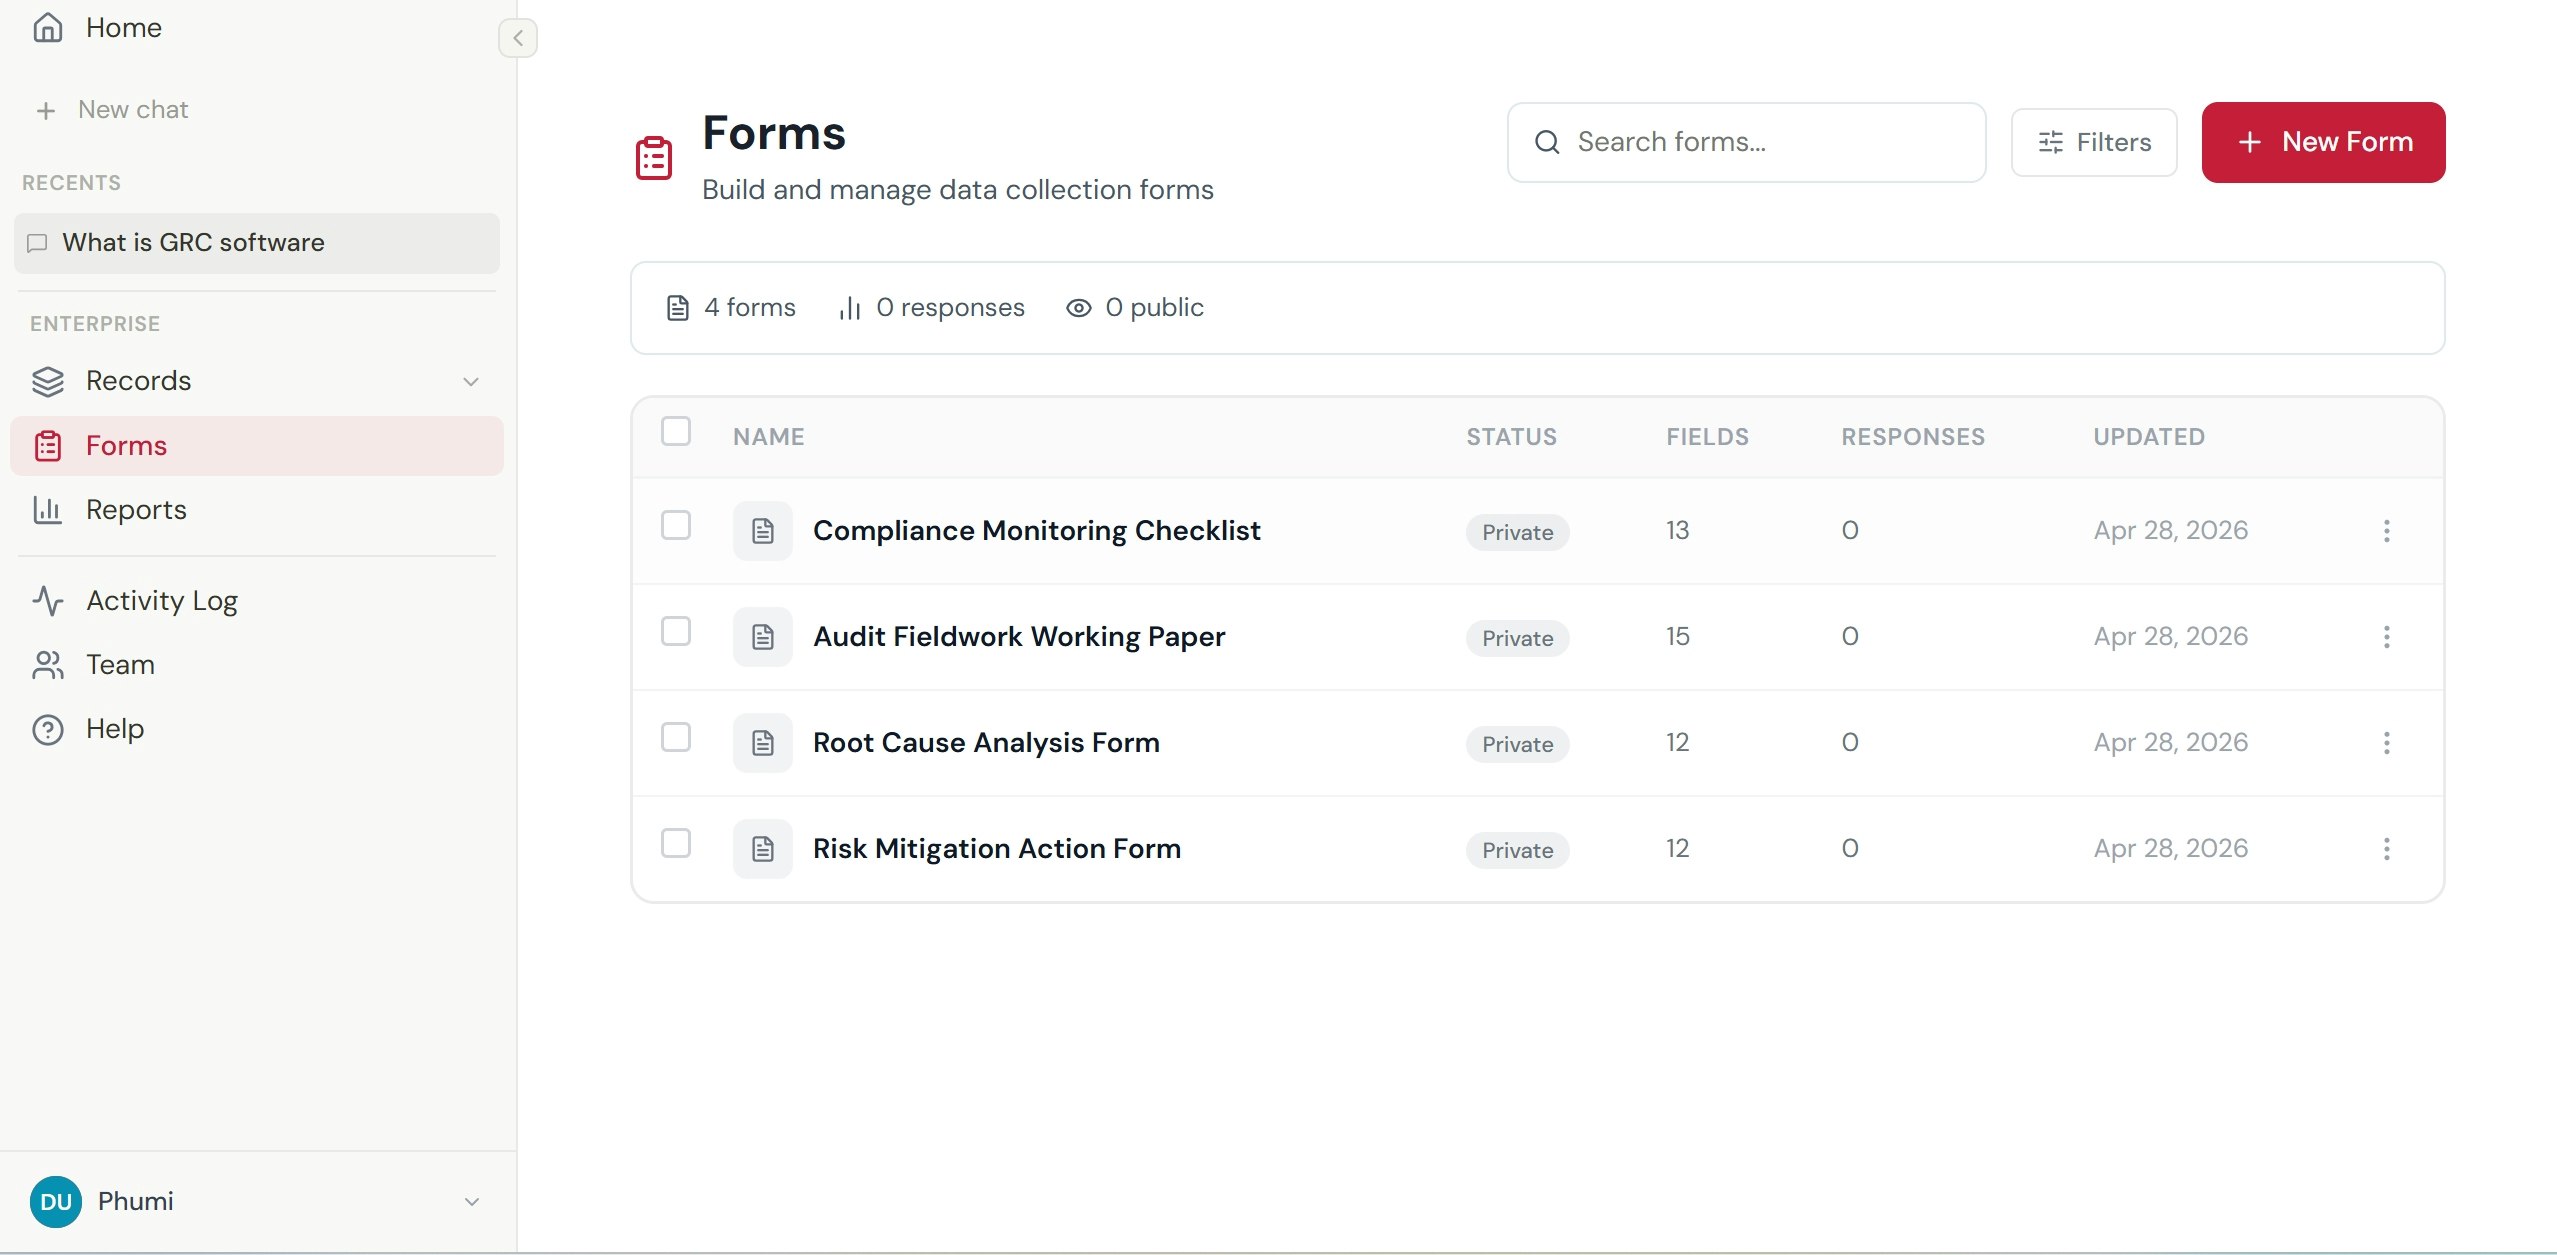Create a form with New Form button
2557x1255 pixels.
point(2322,143)
